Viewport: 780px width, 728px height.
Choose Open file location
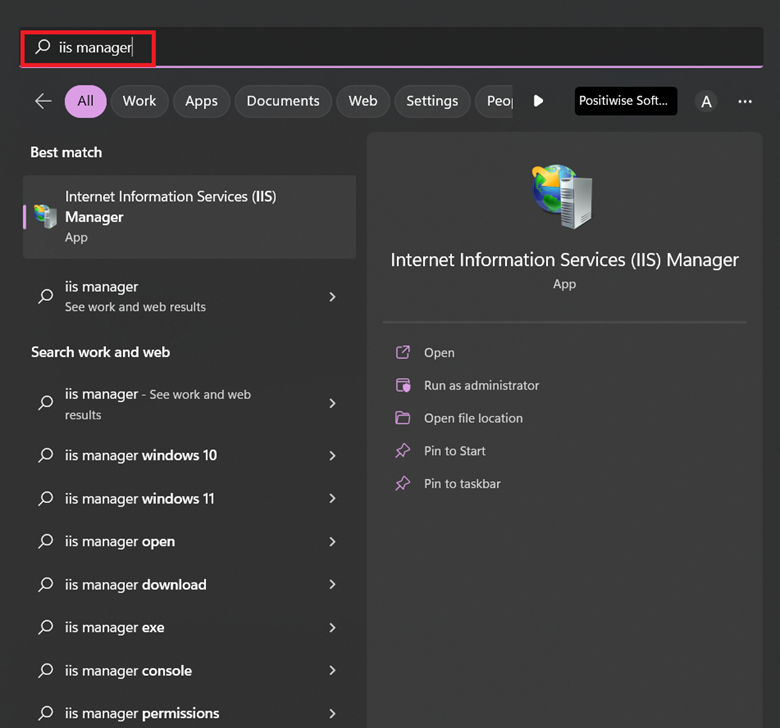pos(473,418)
